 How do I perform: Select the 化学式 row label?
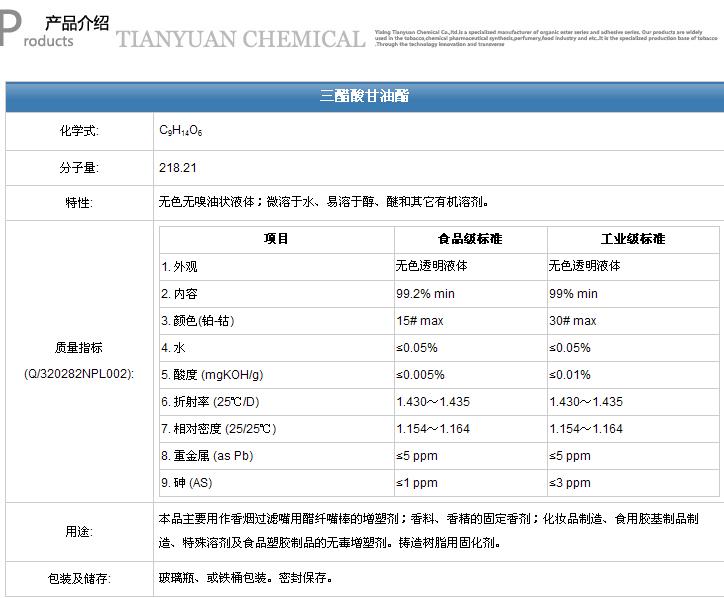(x=79, y=131)
